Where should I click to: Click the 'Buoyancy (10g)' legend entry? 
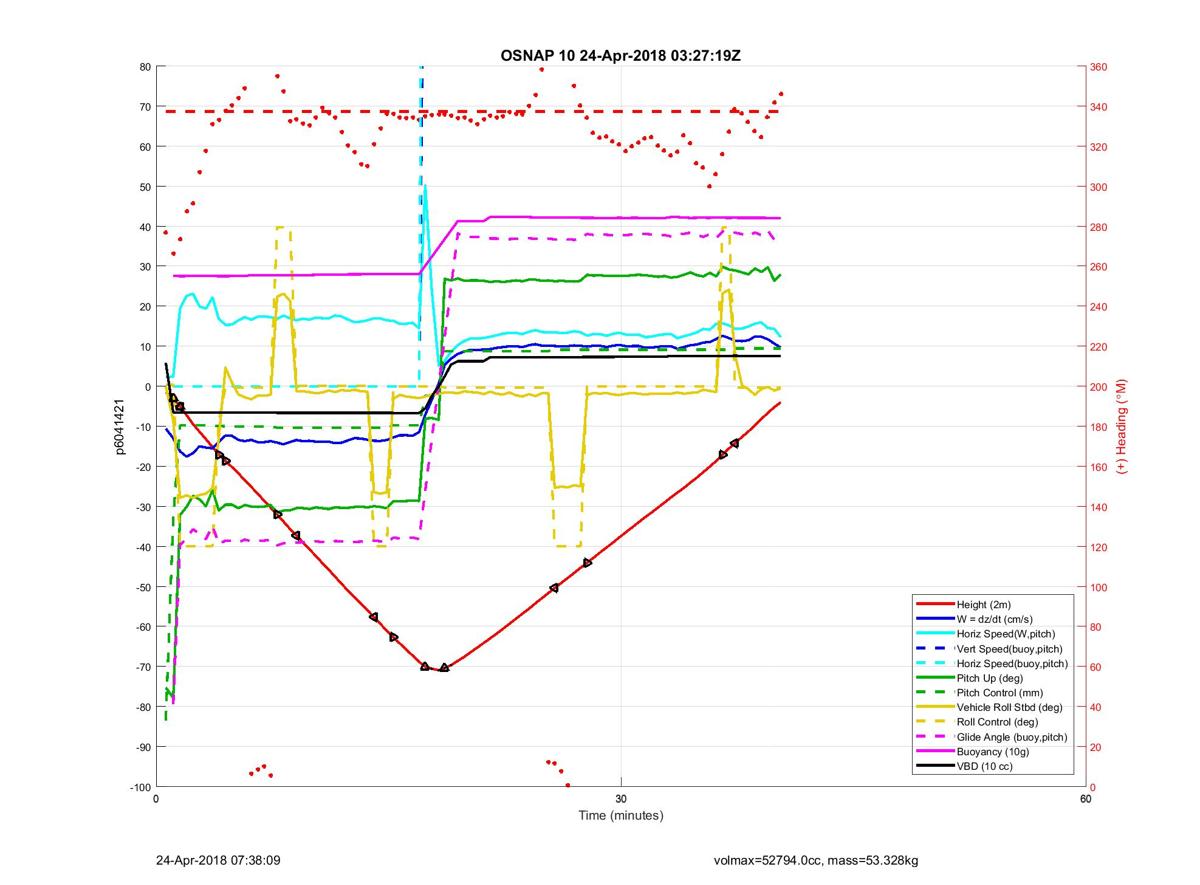tap(991, 751)
